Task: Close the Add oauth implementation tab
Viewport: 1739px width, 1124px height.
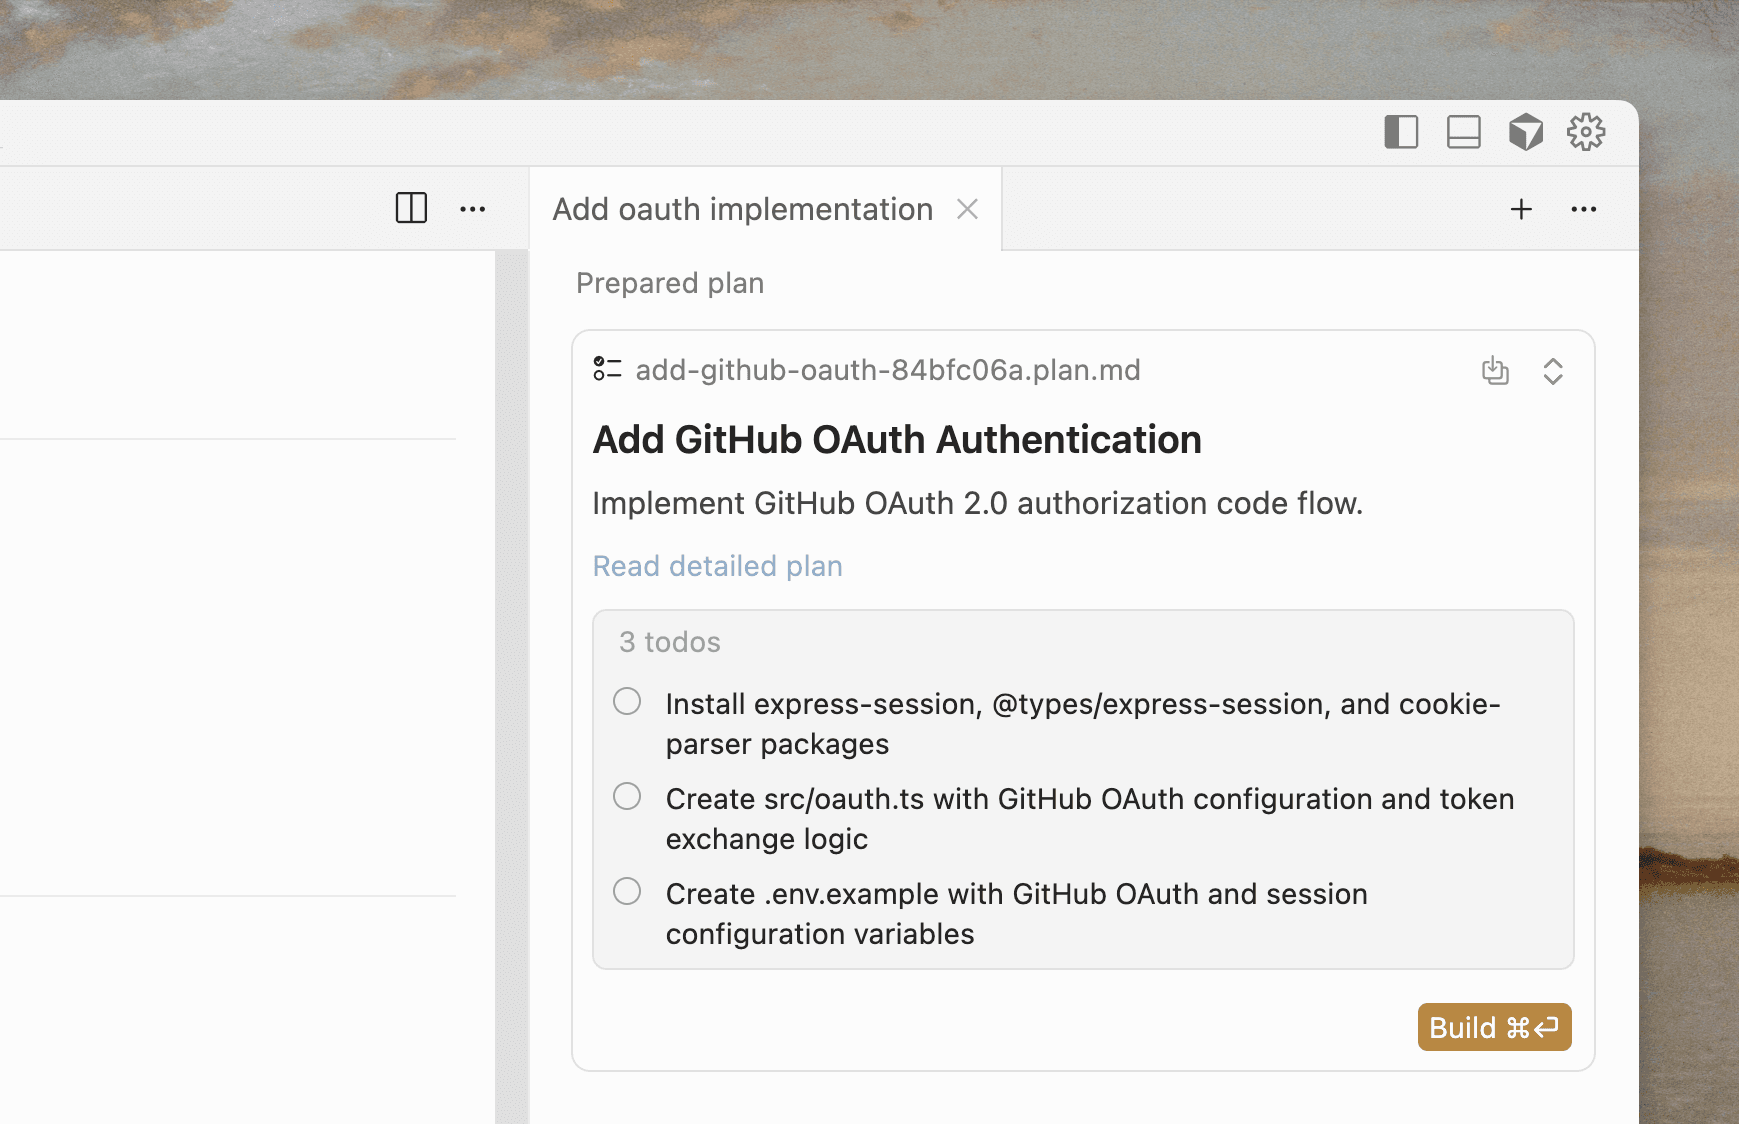Action: 967,209
